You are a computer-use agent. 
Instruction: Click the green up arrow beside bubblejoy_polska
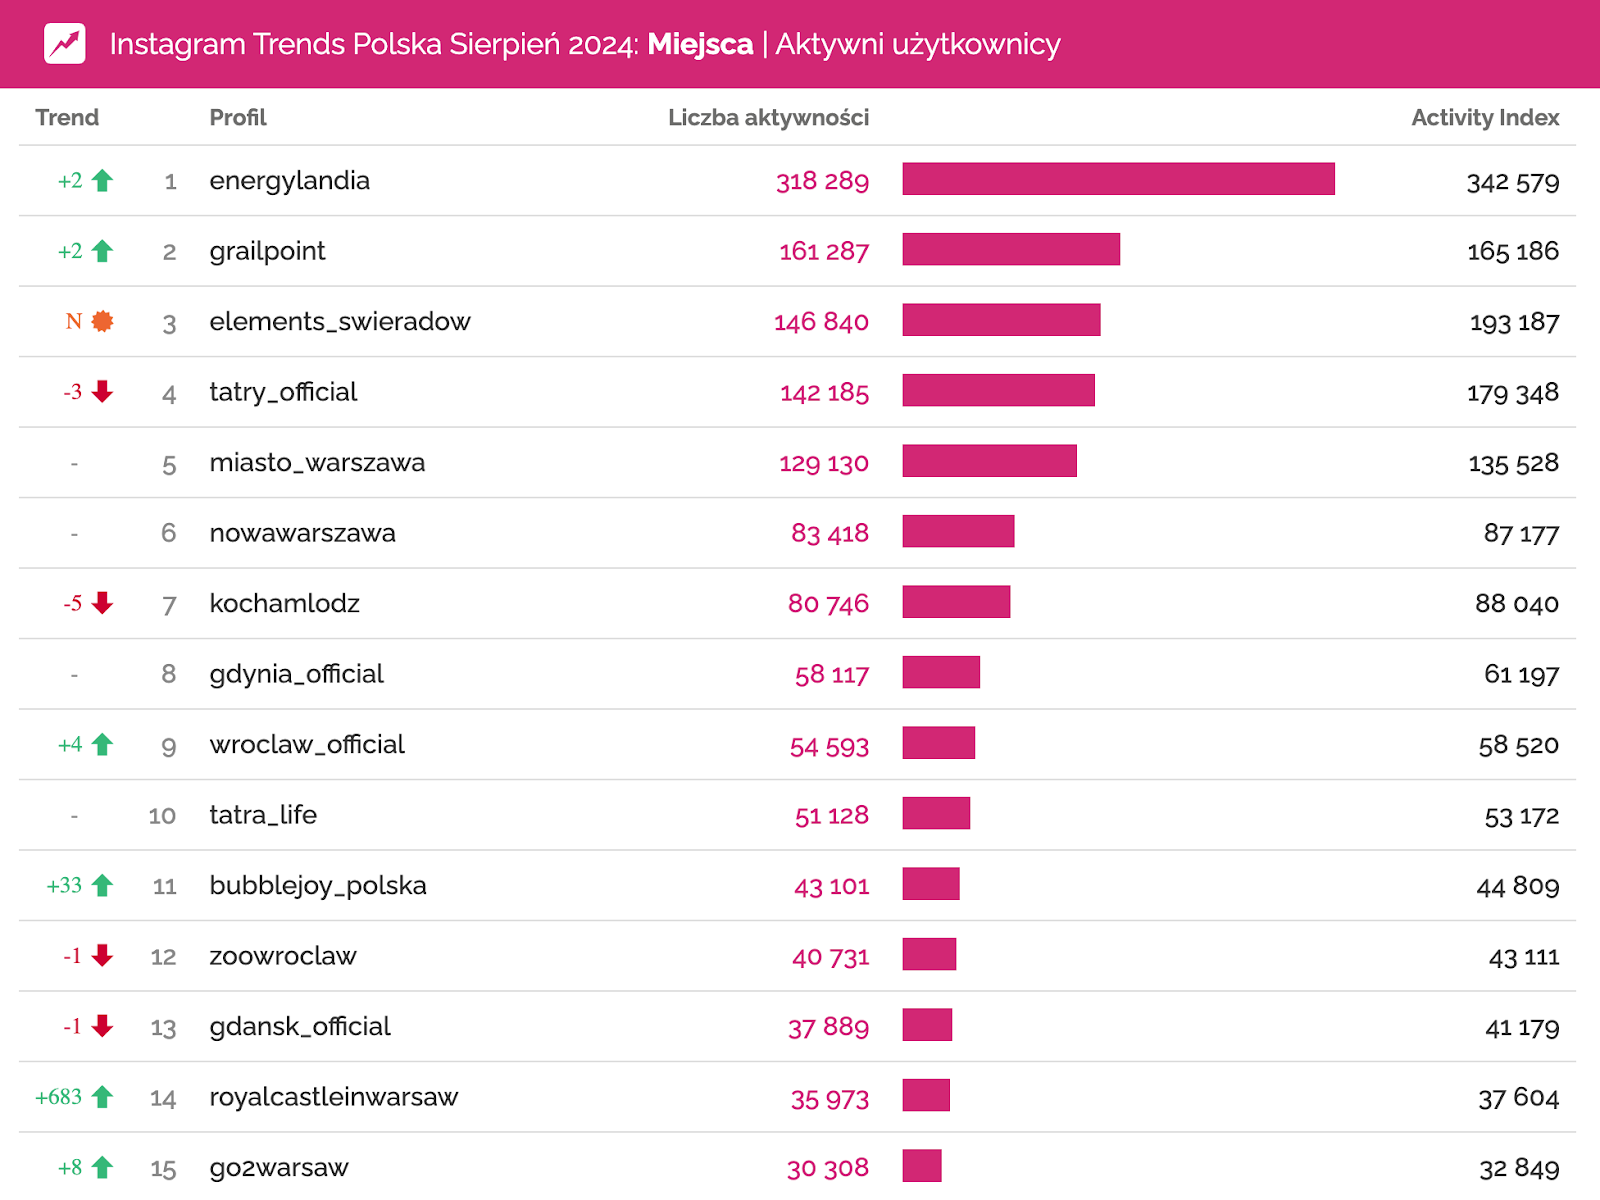click(x=102, y=885)
